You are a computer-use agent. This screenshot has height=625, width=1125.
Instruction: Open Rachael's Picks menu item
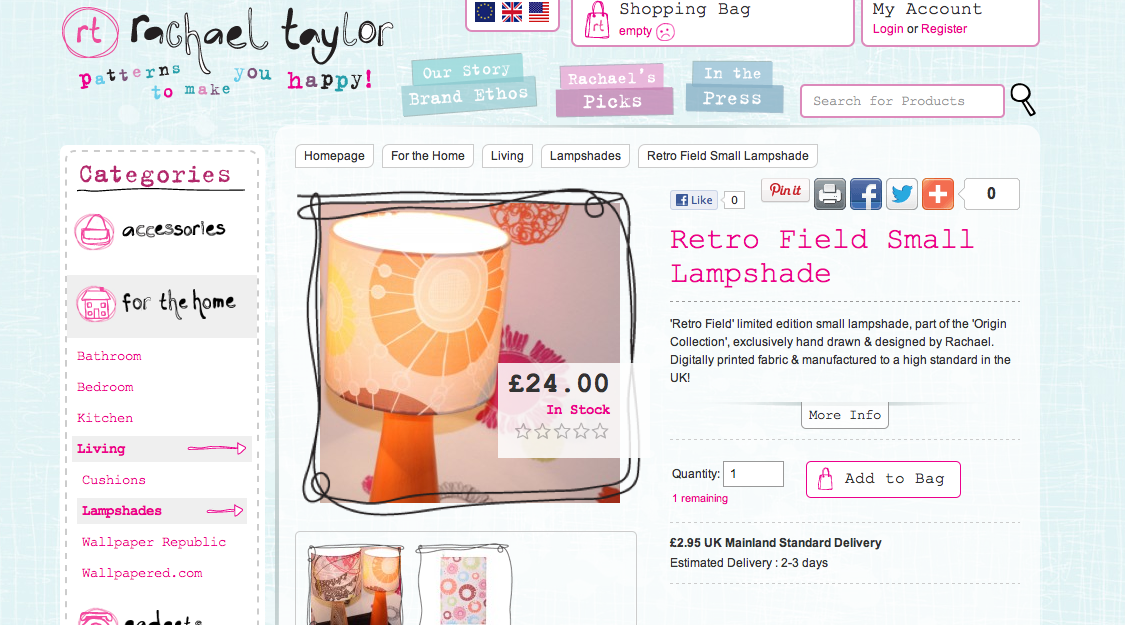(x=613, y=90)
